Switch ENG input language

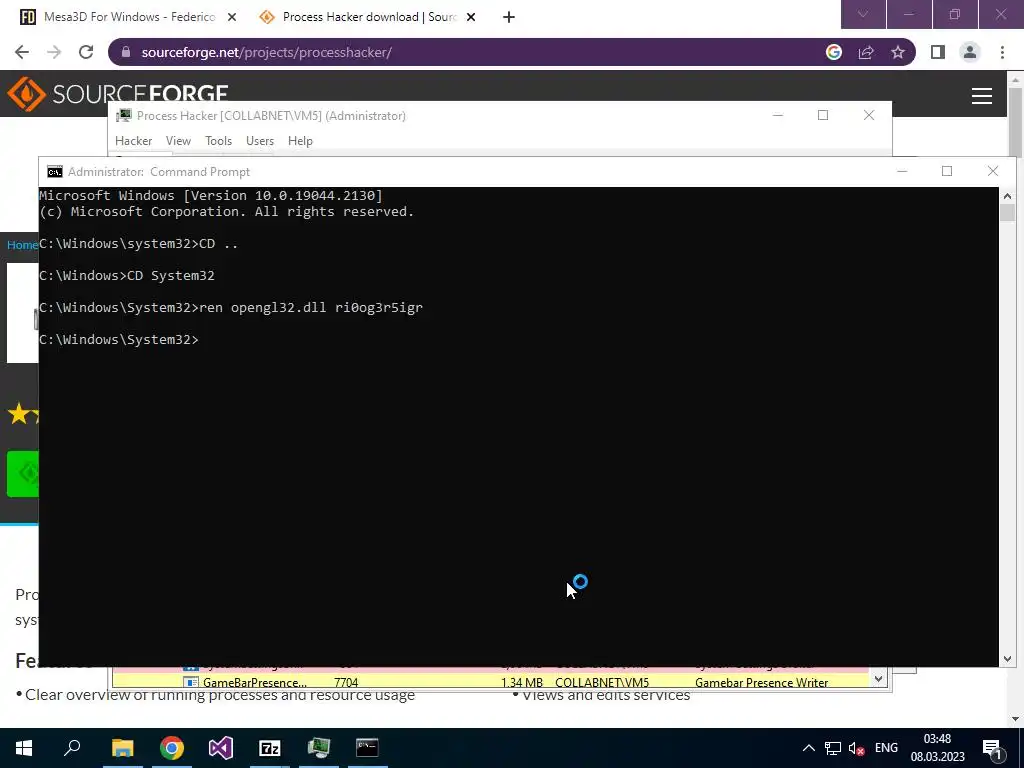[886, 748]
